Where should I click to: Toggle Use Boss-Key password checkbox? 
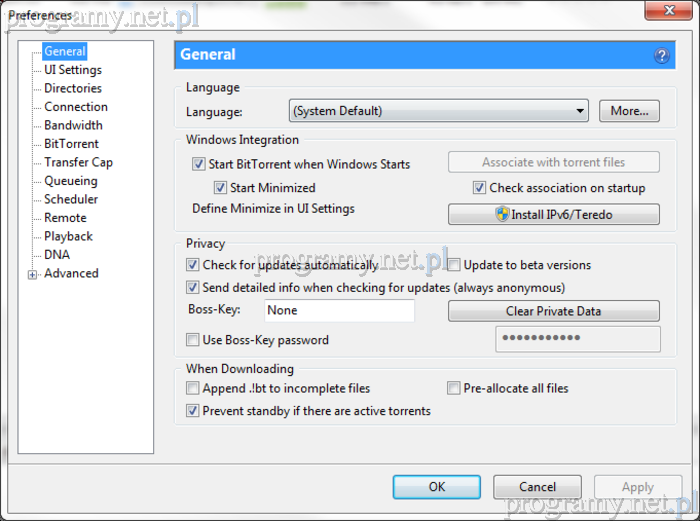coord(193,340)
